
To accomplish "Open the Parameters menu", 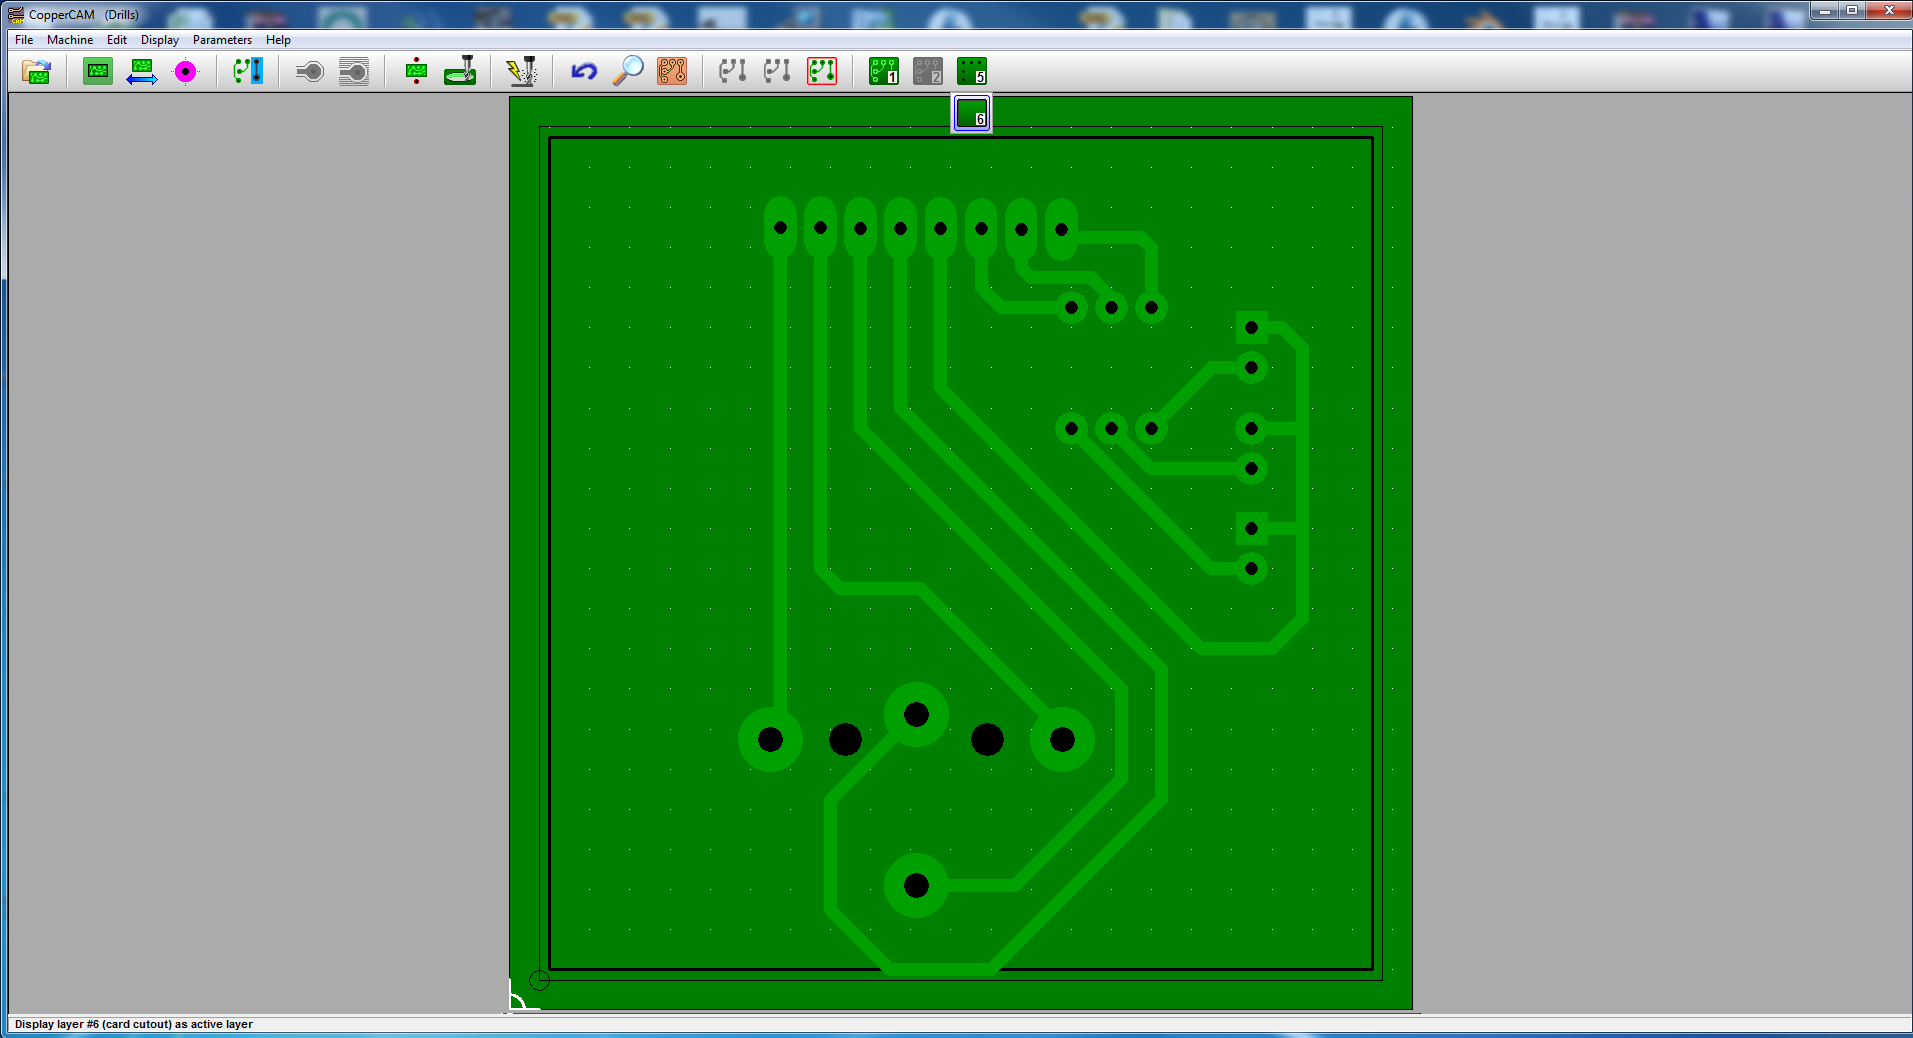I will click(x=222, y=40).
